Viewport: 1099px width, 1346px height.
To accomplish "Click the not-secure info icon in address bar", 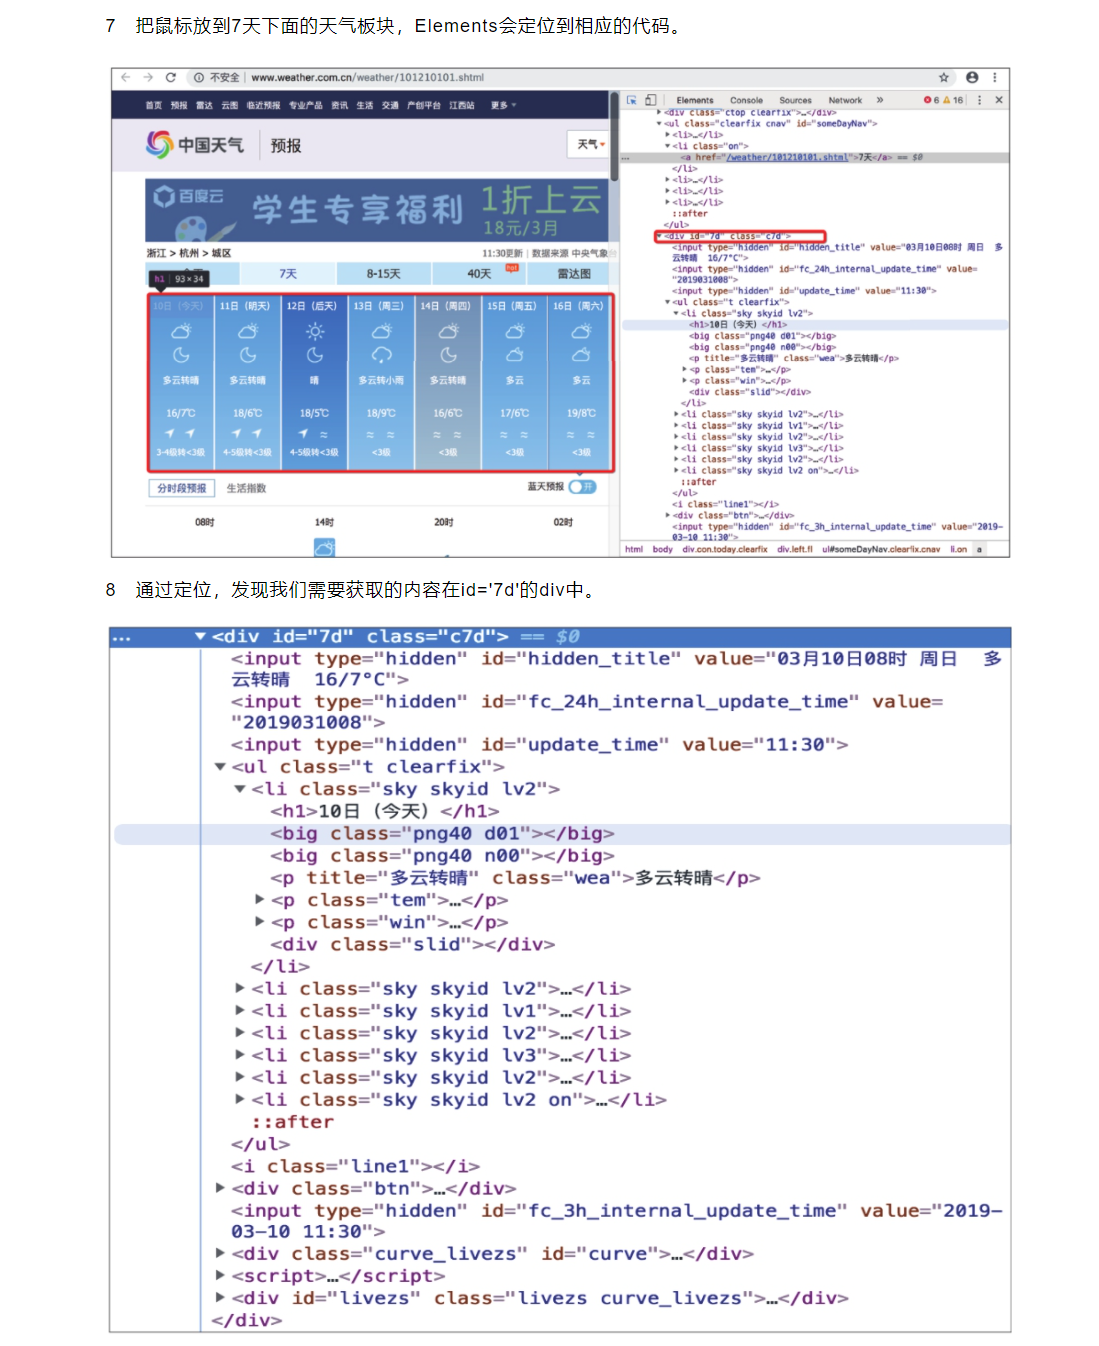I will [199, 77].
